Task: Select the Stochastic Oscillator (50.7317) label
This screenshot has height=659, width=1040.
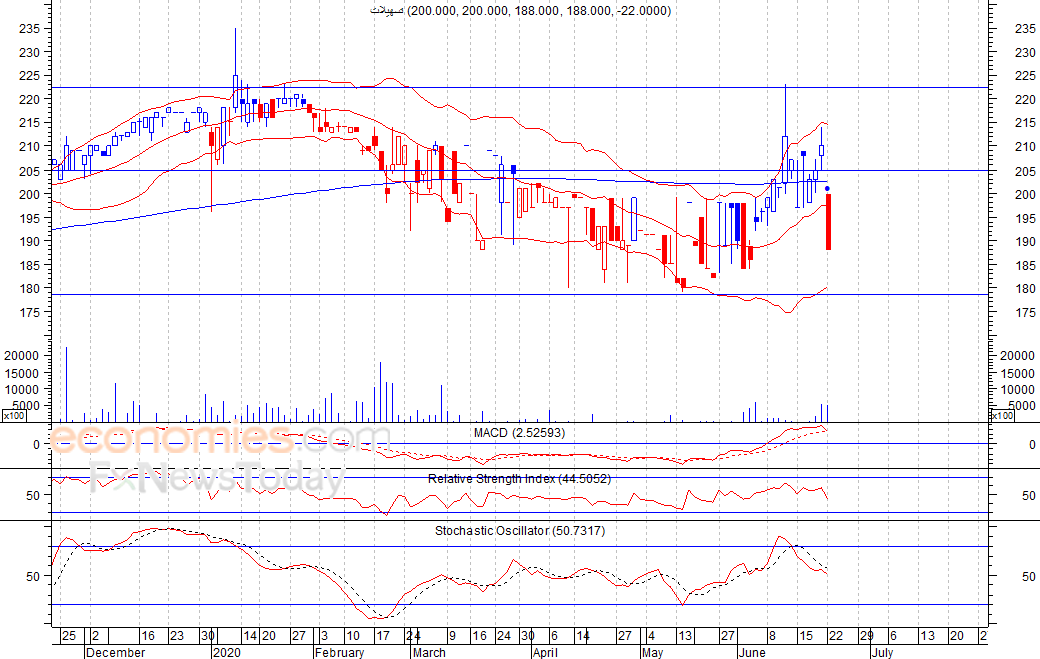Action: click(x=519, y=531)
